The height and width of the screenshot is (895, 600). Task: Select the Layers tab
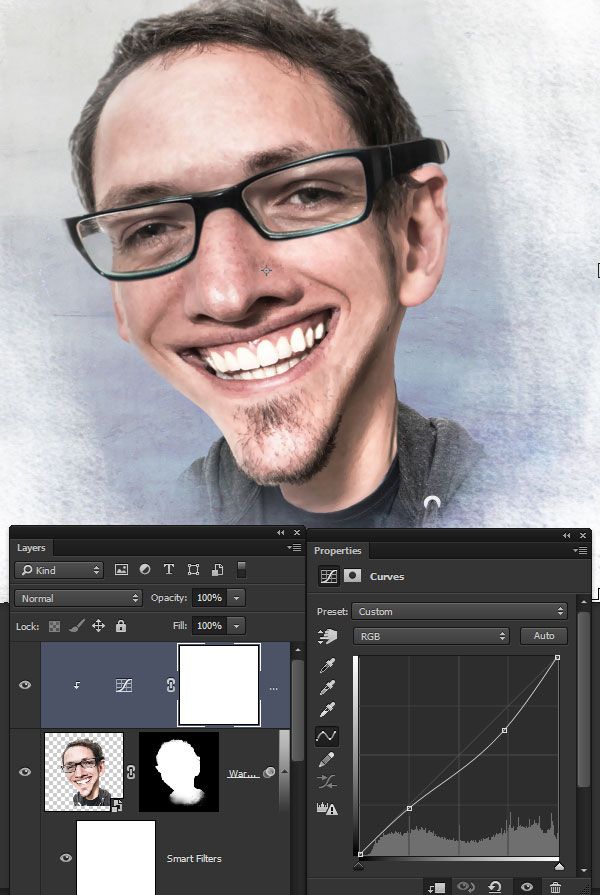point(31,547)
